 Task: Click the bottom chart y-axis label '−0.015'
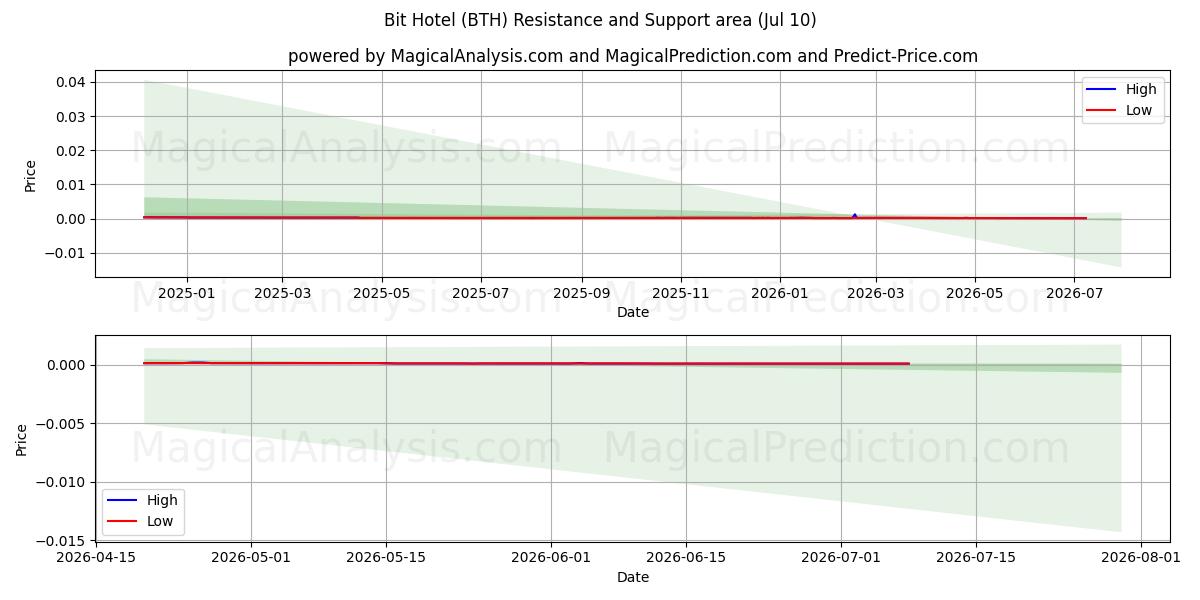[x=62, y=541]
